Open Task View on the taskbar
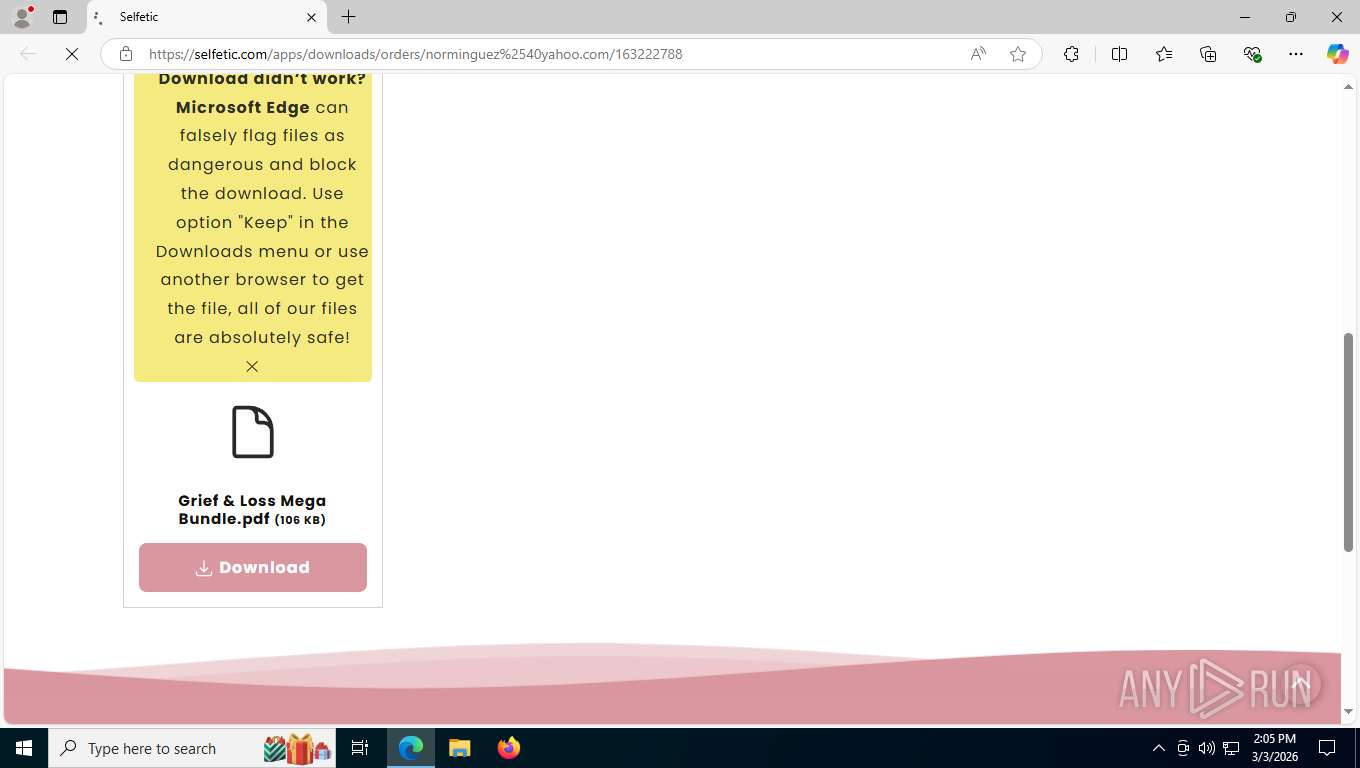 [360, 748]
